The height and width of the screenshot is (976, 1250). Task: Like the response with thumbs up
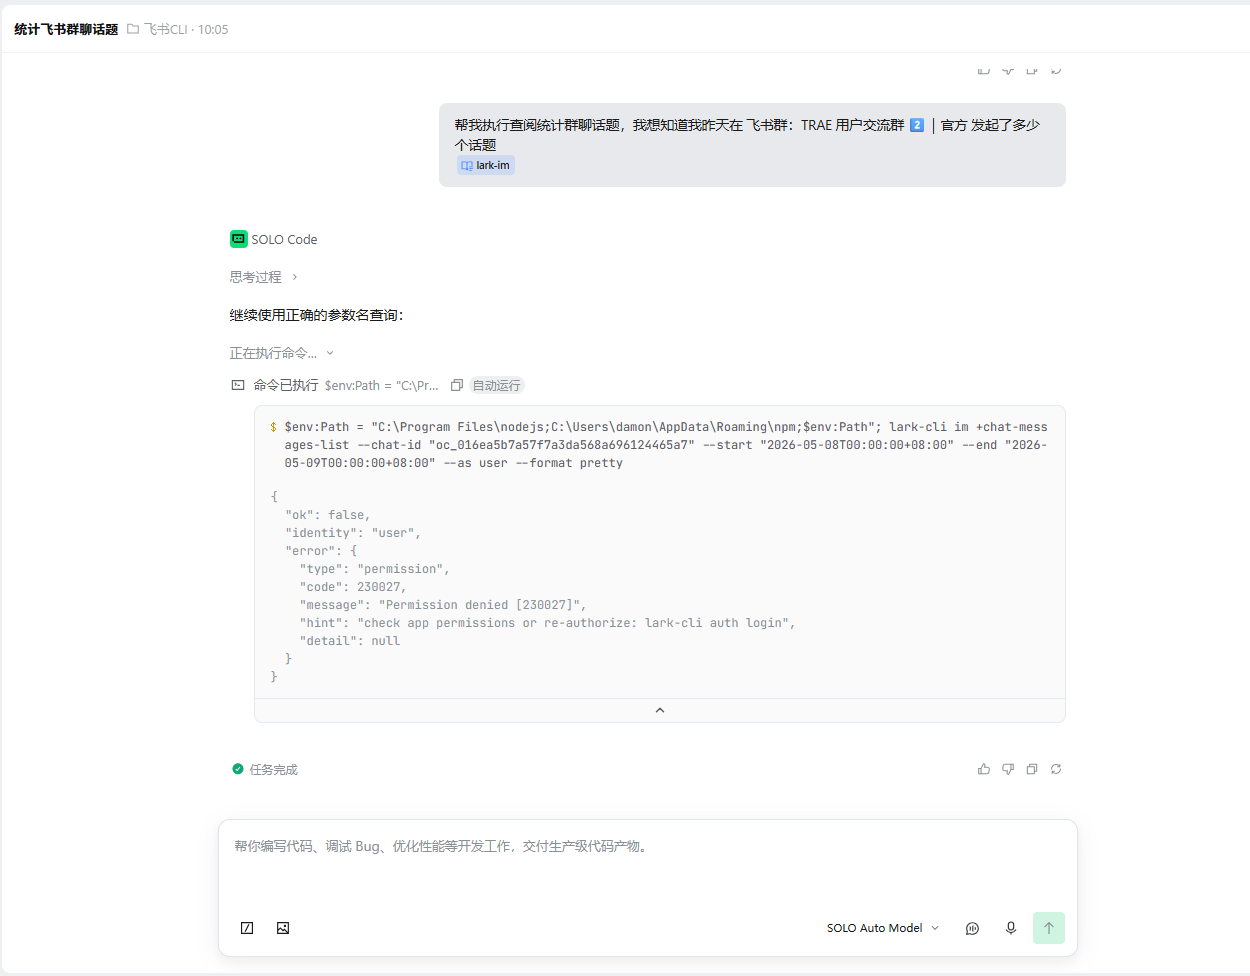click(x=984, y=769)
